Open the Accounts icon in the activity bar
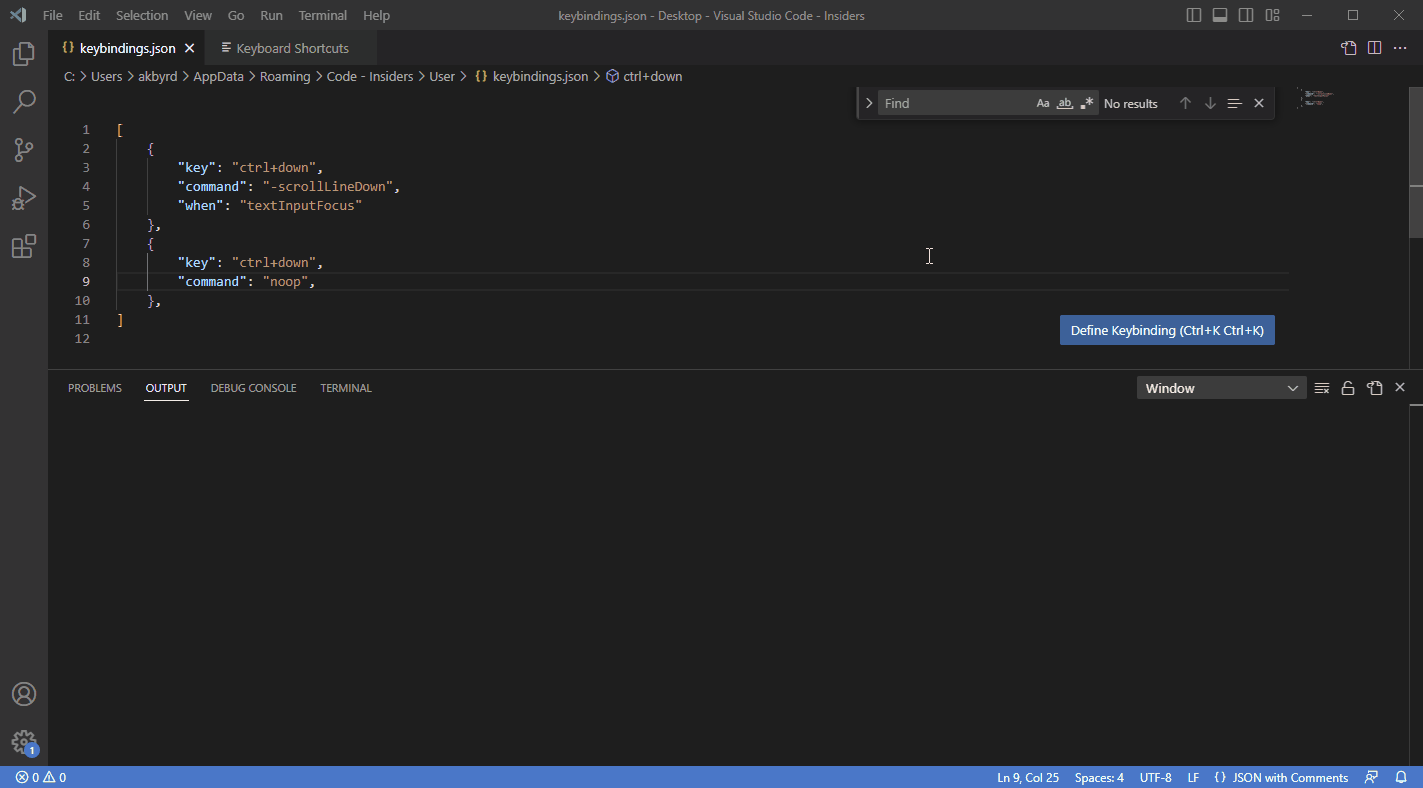The image size is (1423, 788). (24, 693)
